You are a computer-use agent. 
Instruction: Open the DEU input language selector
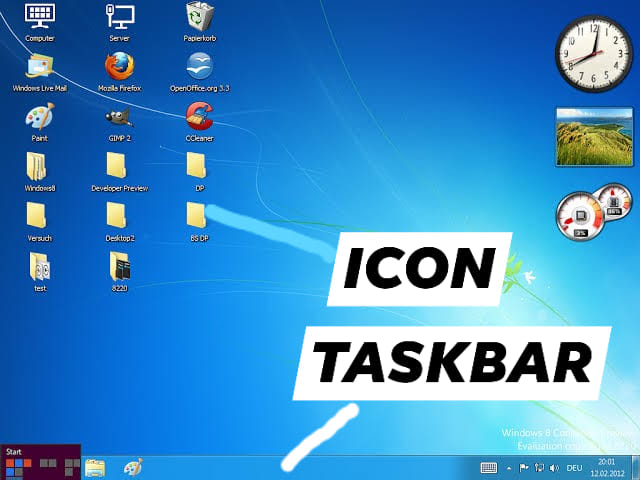tap(574, 468)
